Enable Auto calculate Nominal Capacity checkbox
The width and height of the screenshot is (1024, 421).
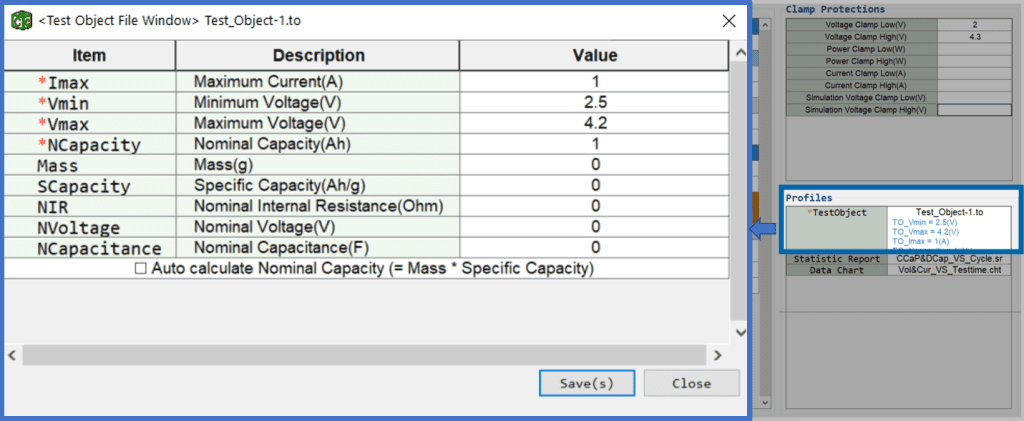(140, 268)
